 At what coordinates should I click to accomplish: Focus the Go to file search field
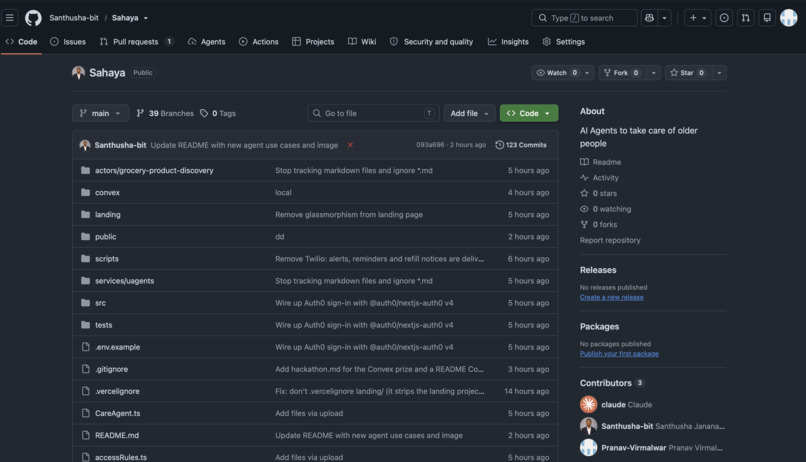pos(373,113)
